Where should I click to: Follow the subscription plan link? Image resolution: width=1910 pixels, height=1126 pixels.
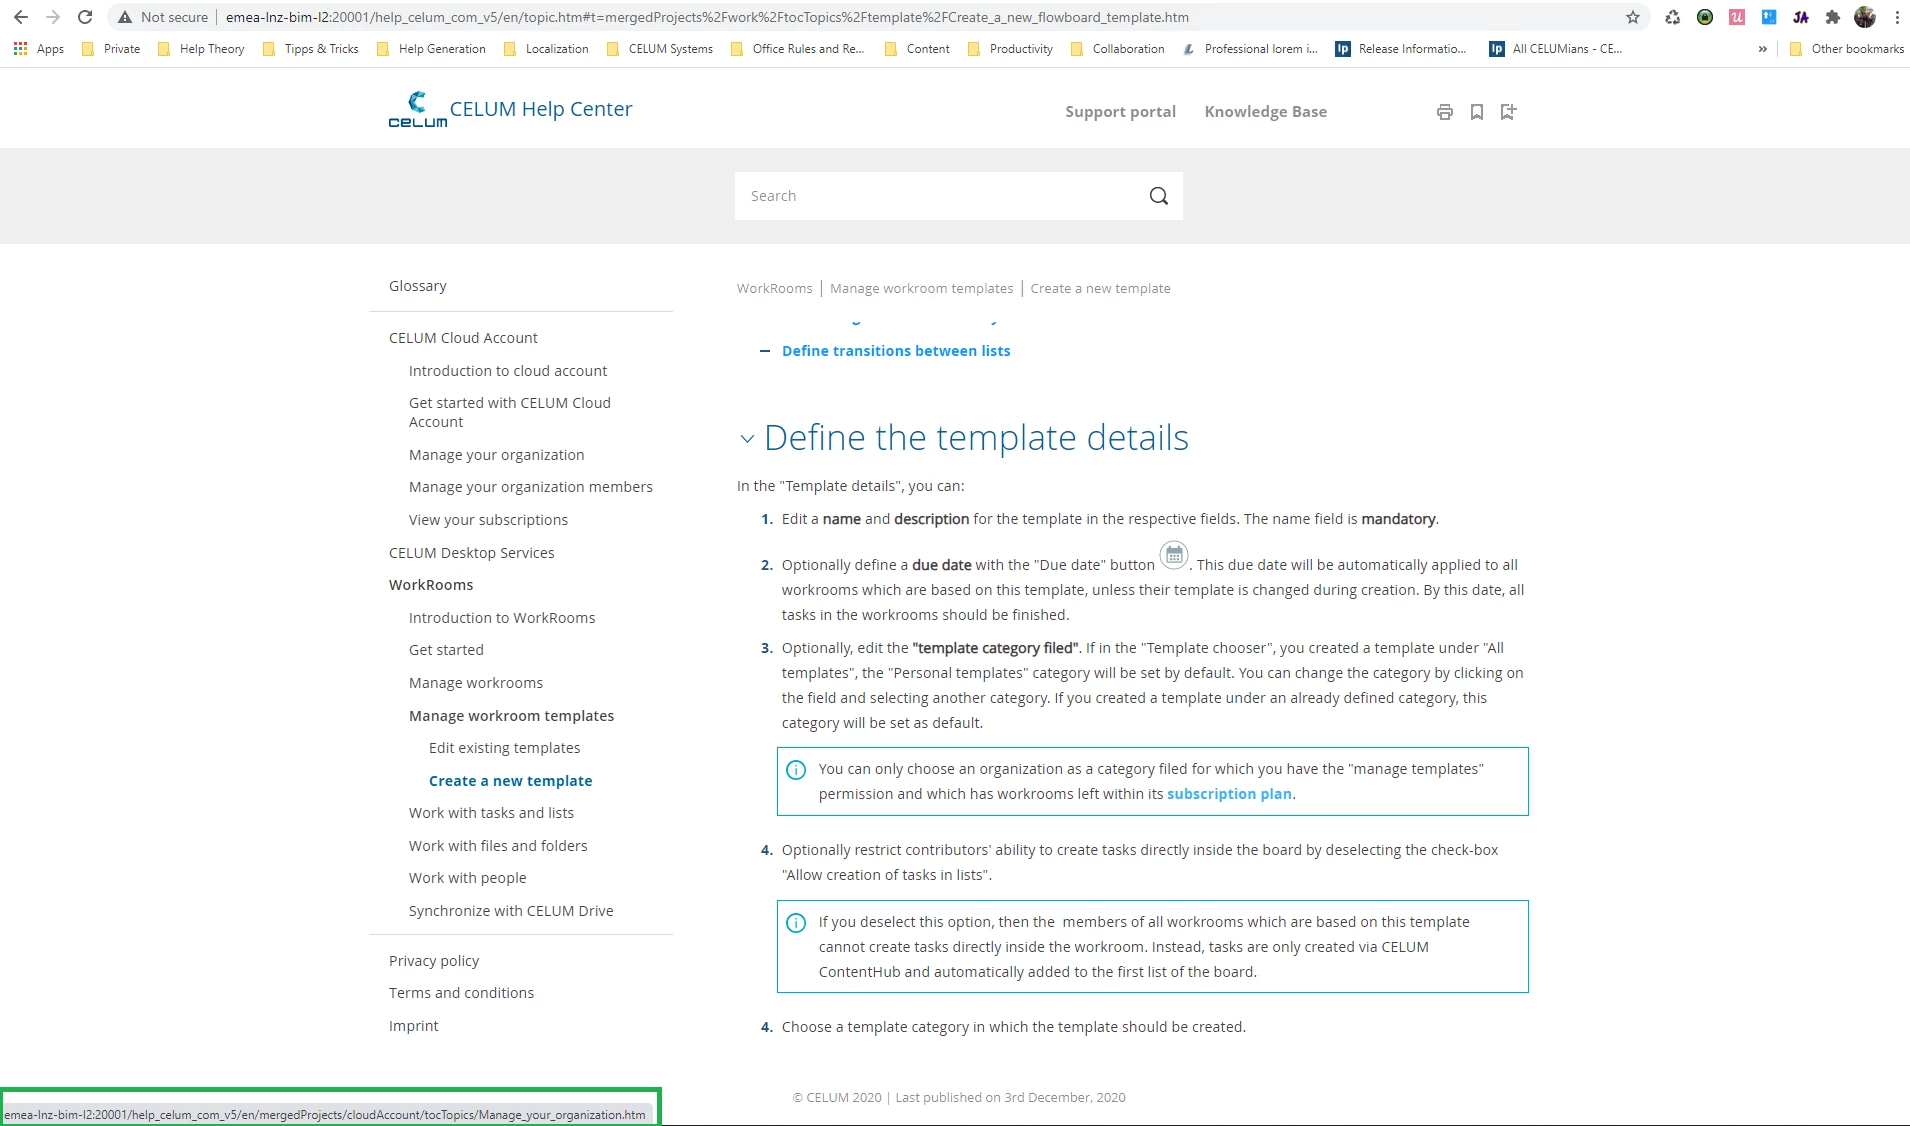1229,794
